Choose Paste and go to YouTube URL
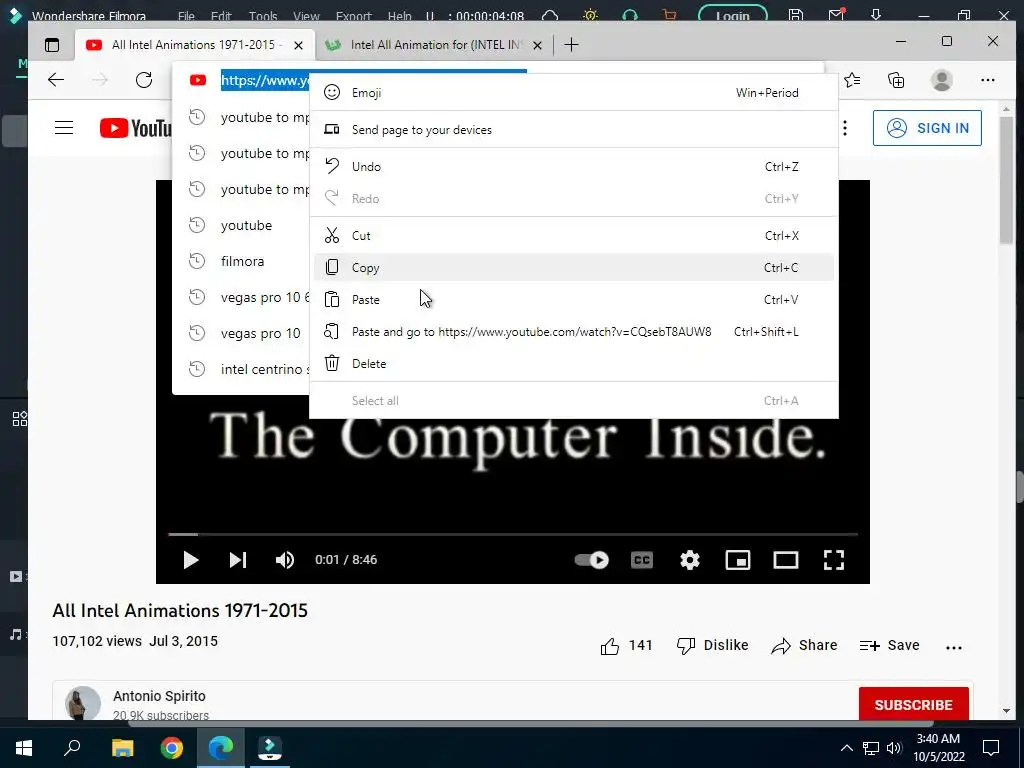Screen dimensions: 1024x768 click(x=573, y=332)
